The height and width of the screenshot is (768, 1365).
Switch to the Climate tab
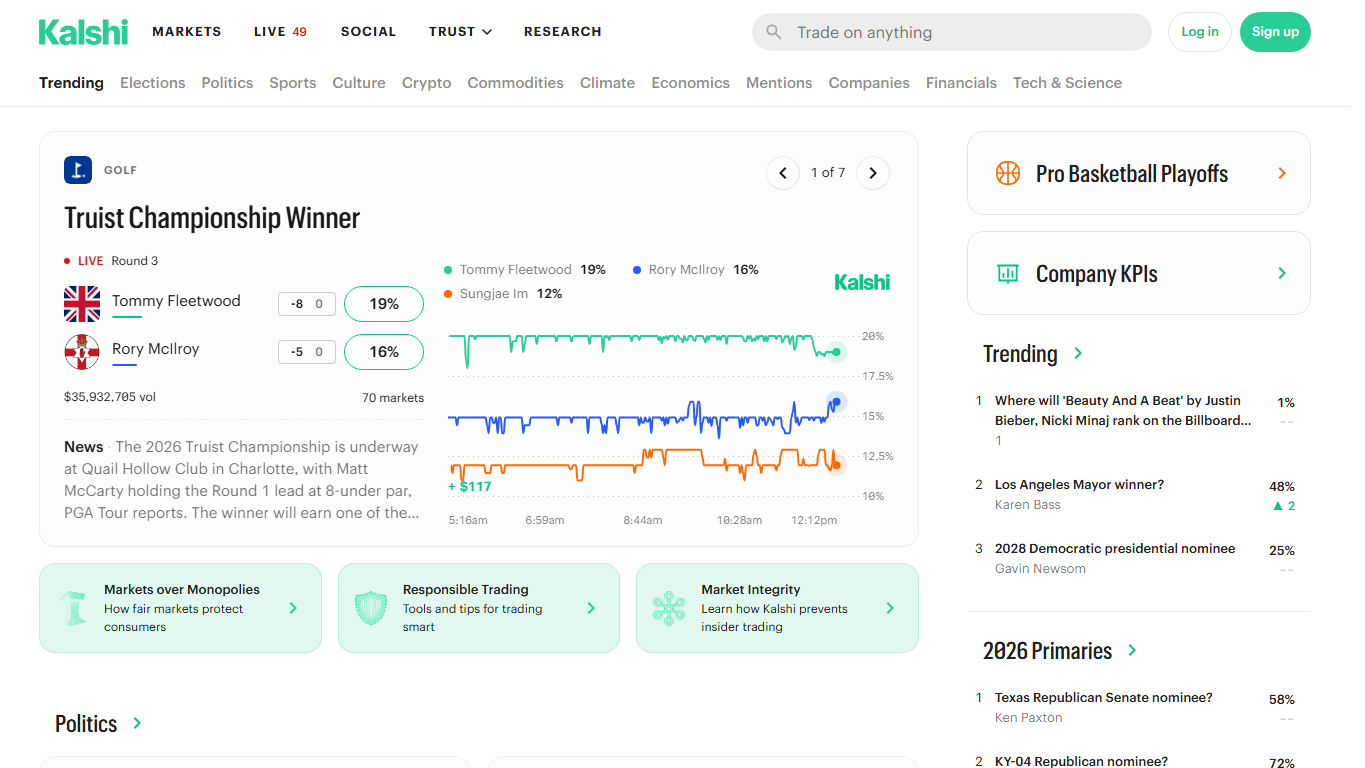608,83
